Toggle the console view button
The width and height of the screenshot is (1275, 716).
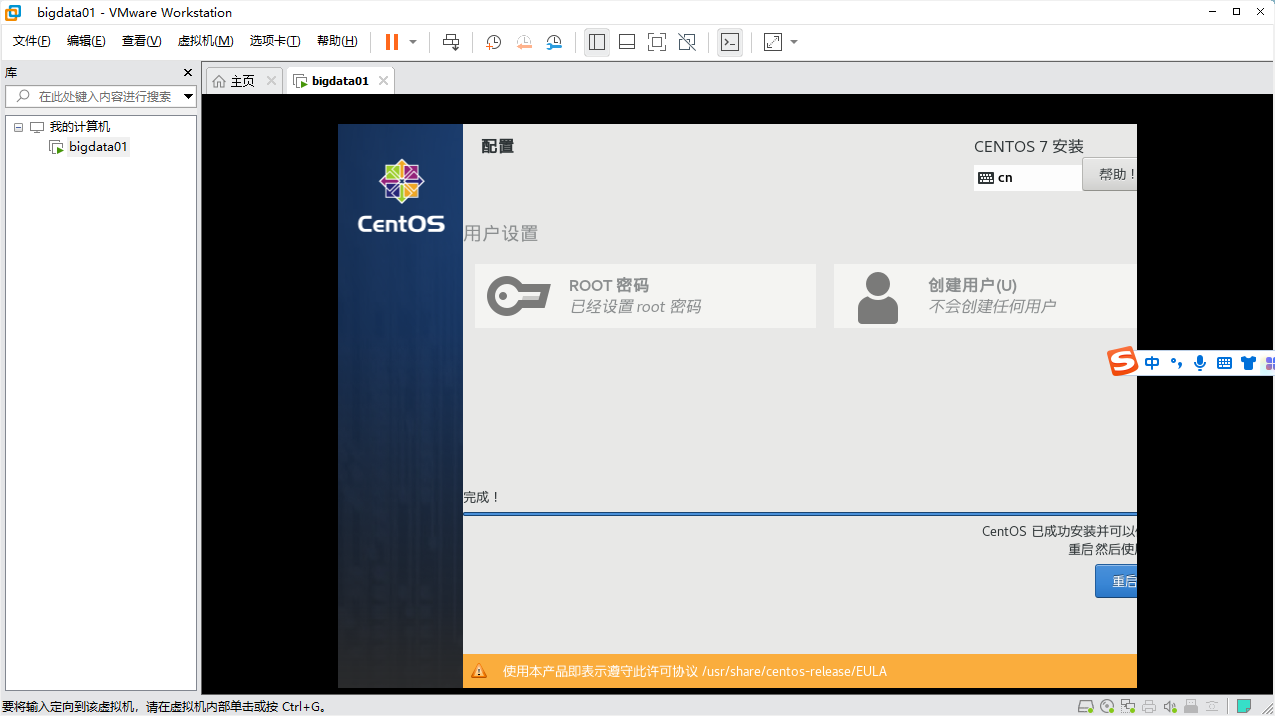(730, 42)
